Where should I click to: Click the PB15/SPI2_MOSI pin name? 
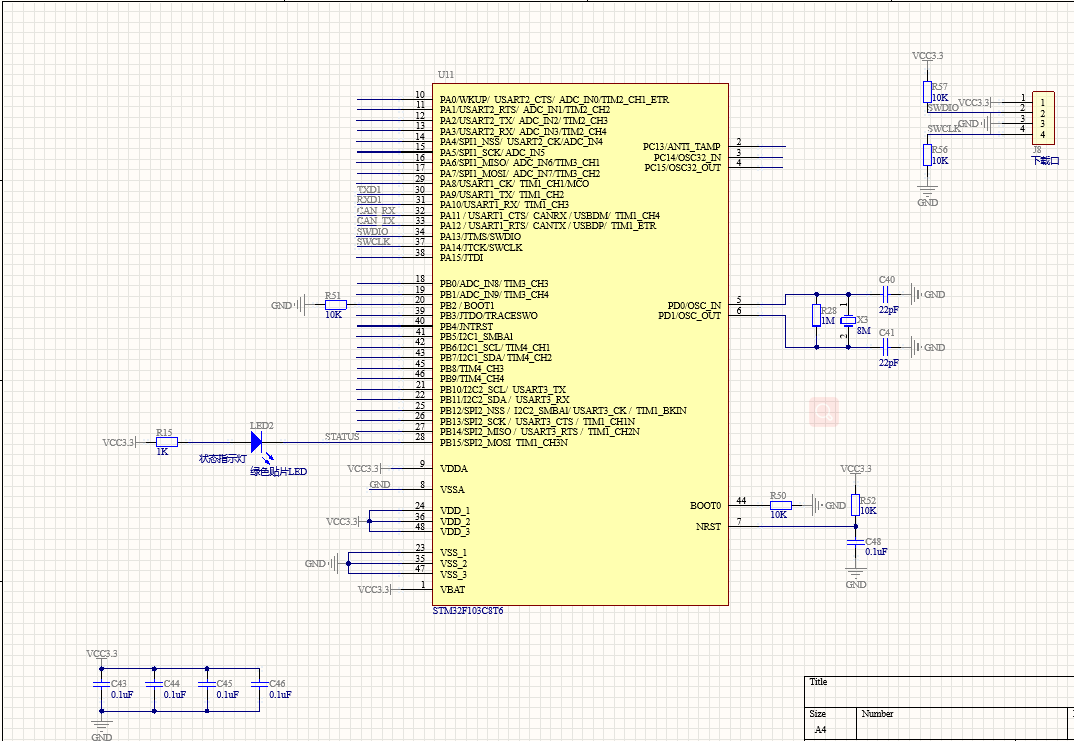click(x=503, y=442)
